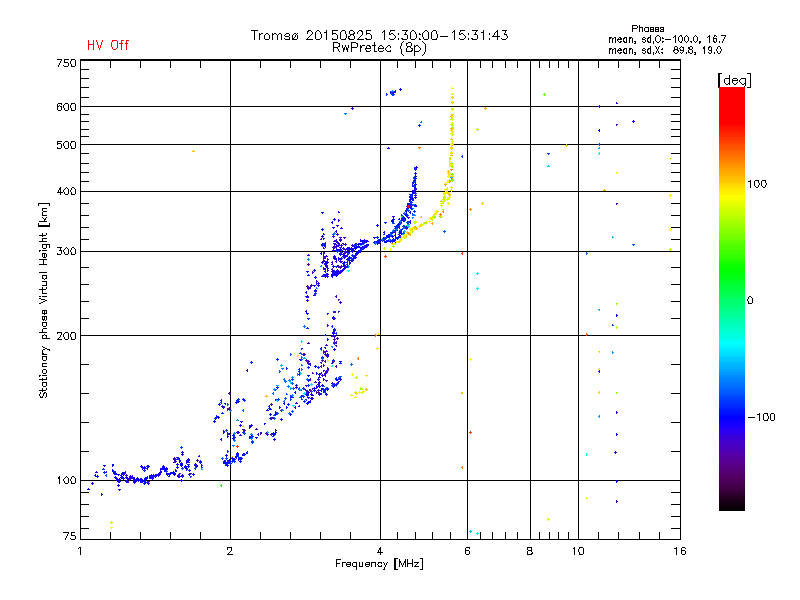Click frequency axis label '2'
800x600 pixels.
(230, 551)
